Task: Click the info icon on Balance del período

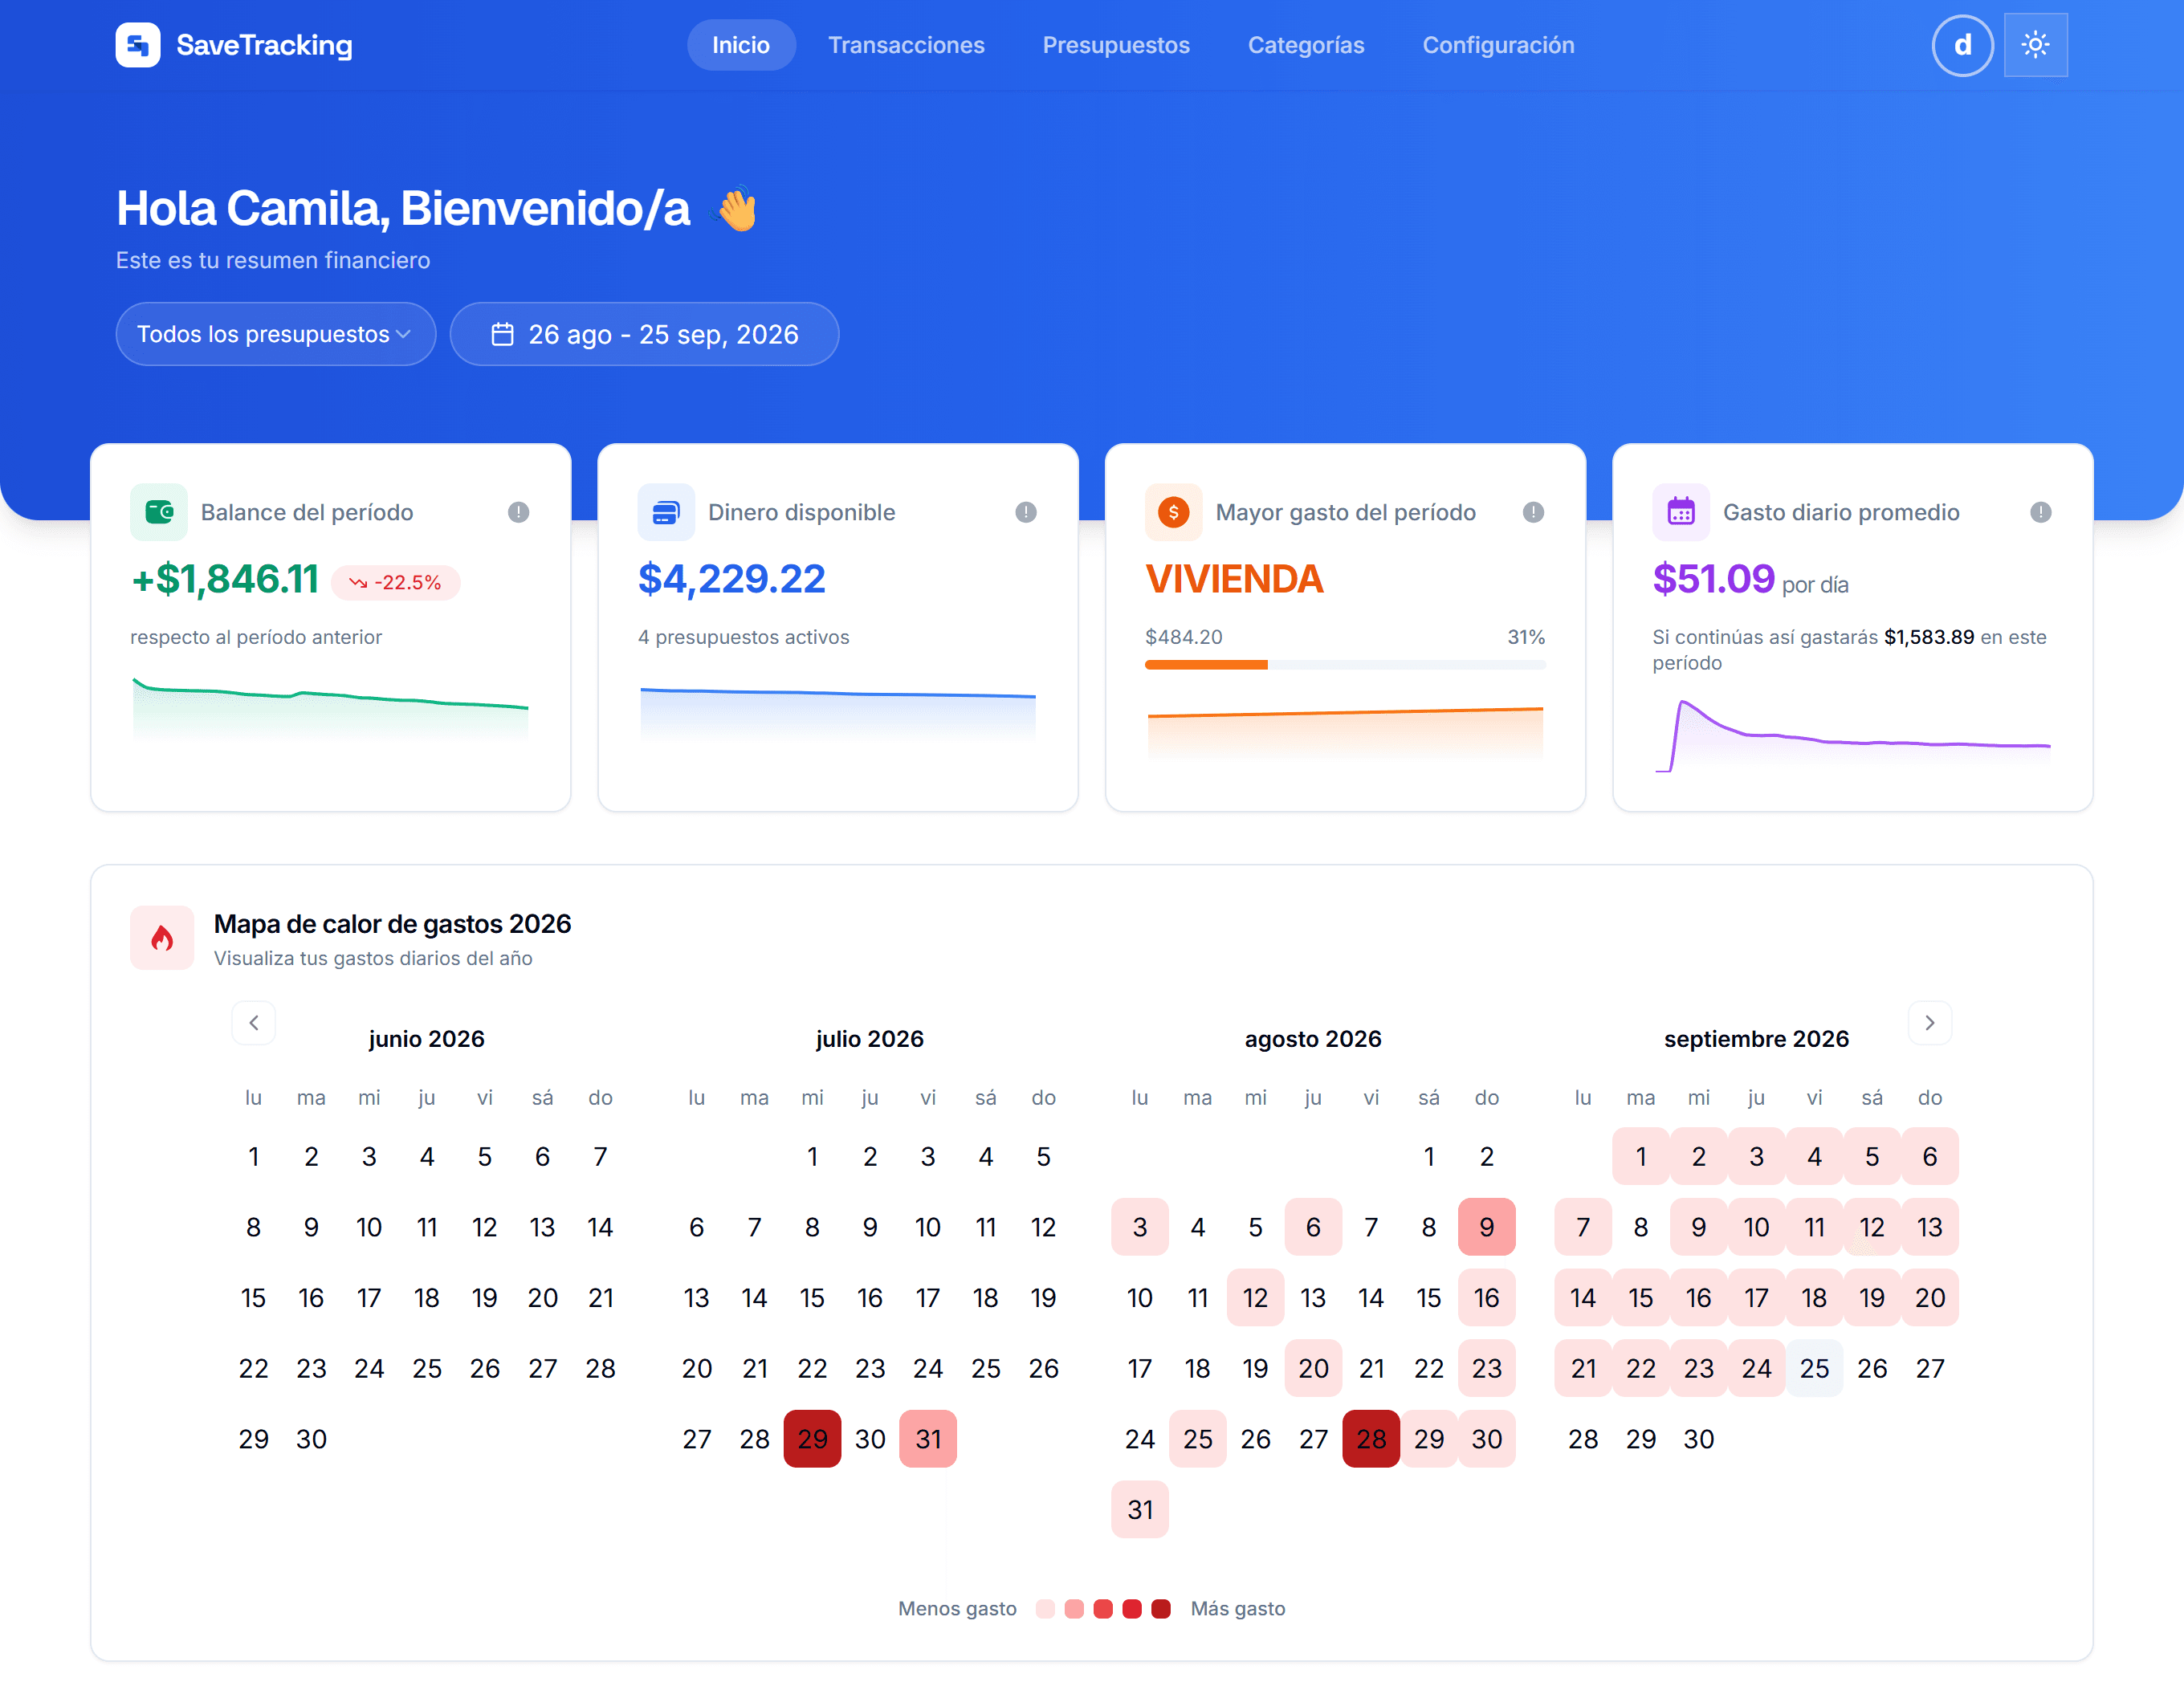Action: click(518, 512)
